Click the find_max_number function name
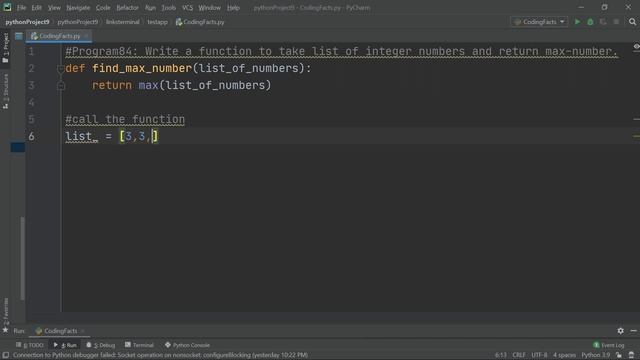The image size is (640, 360). click(x=142, y=68)
